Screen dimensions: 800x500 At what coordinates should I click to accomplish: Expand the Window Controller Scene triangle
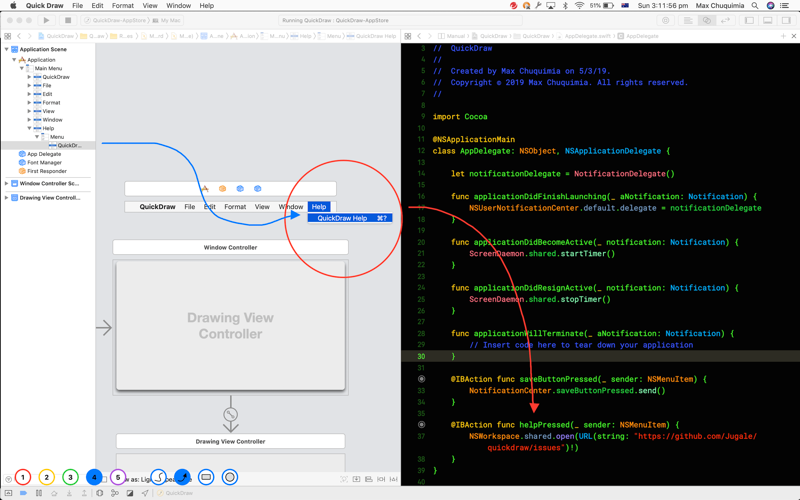coord(7,183)
